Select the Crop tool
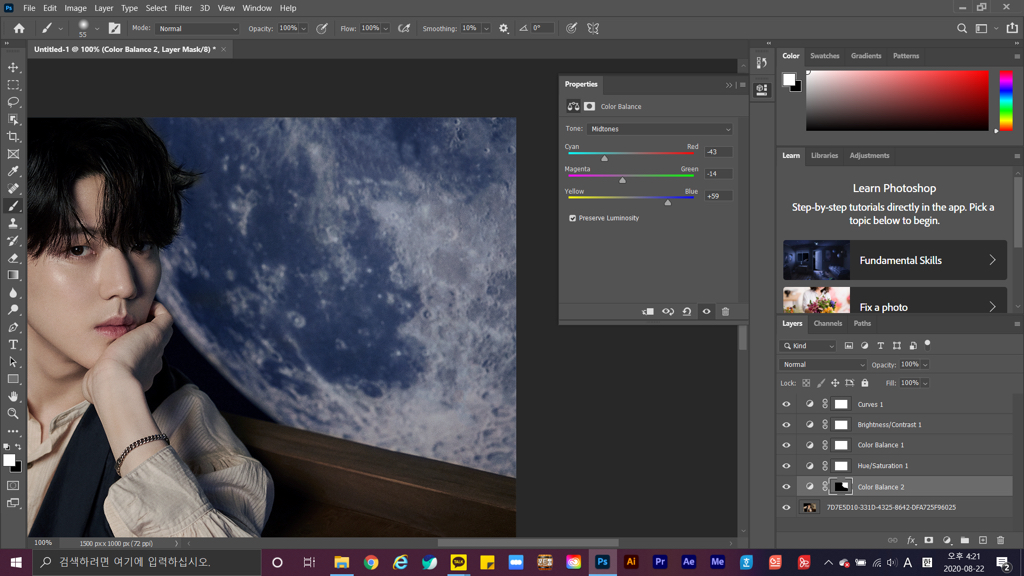This screenshot has height=576, width=1024. tap(13, 136)
